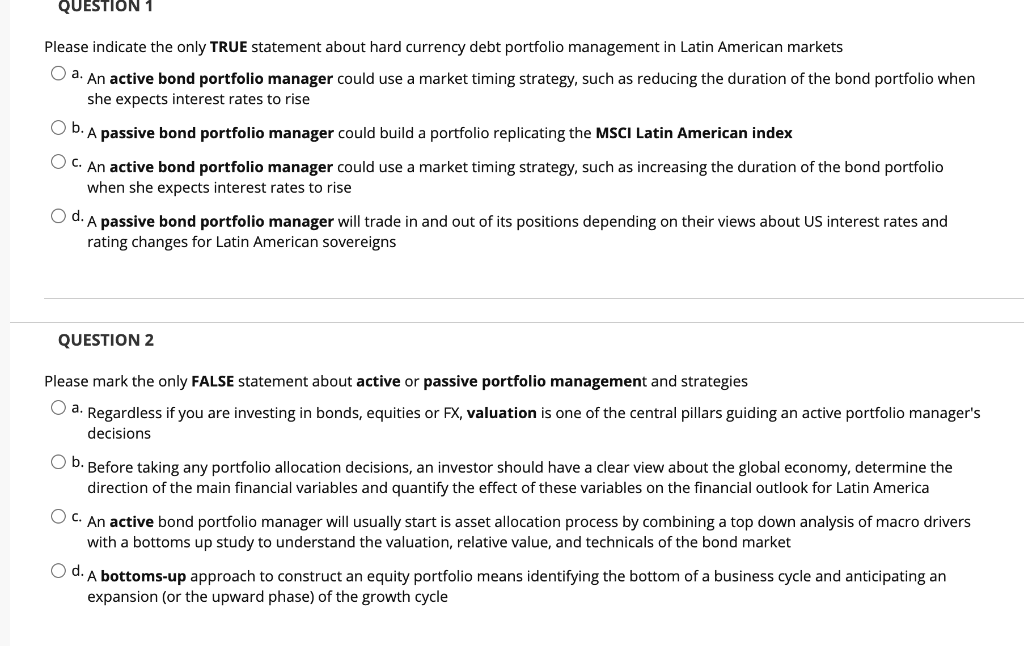Select radio option a in Question 1
Viewport: 1024px width, 646px height.
[x=57, y=71]
